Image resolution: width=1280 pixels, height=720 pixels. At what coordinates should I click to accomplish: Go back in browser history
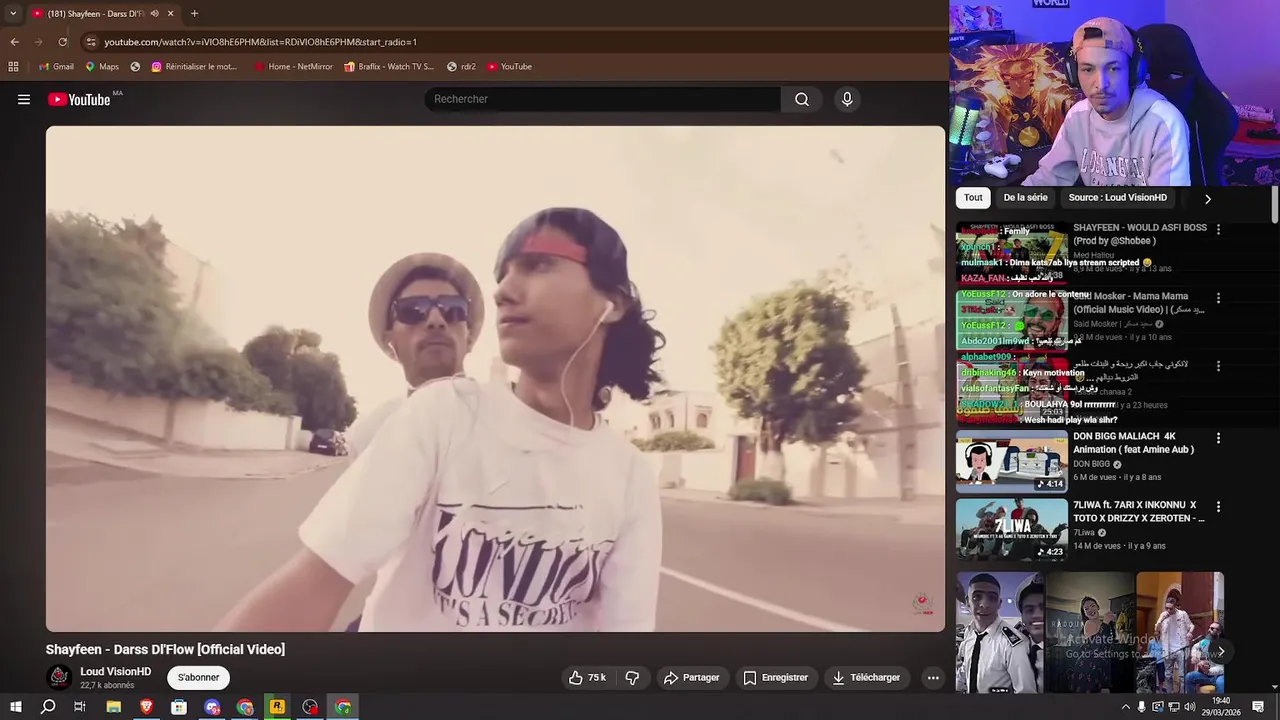pos(14,42)
